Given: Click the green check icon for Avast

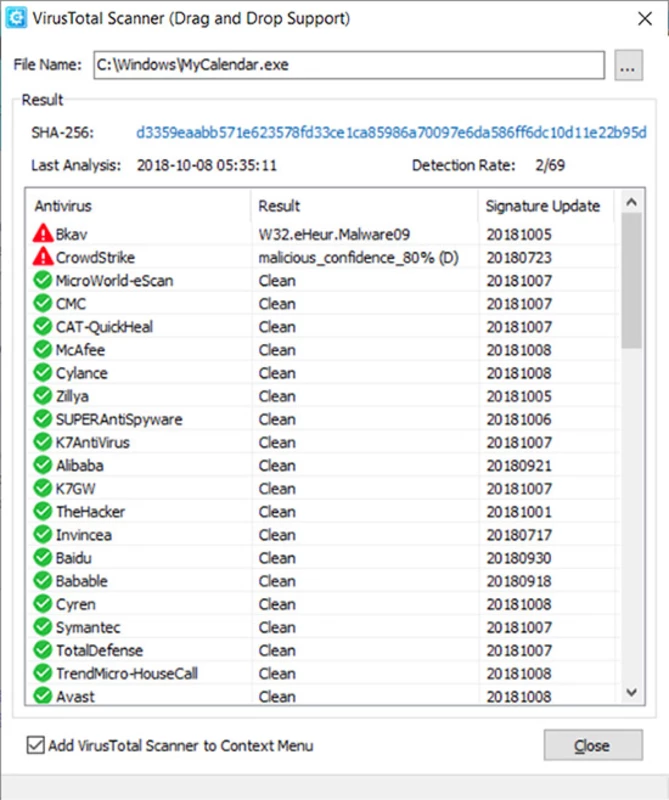Looking at the screenshot, I should 43,695.
